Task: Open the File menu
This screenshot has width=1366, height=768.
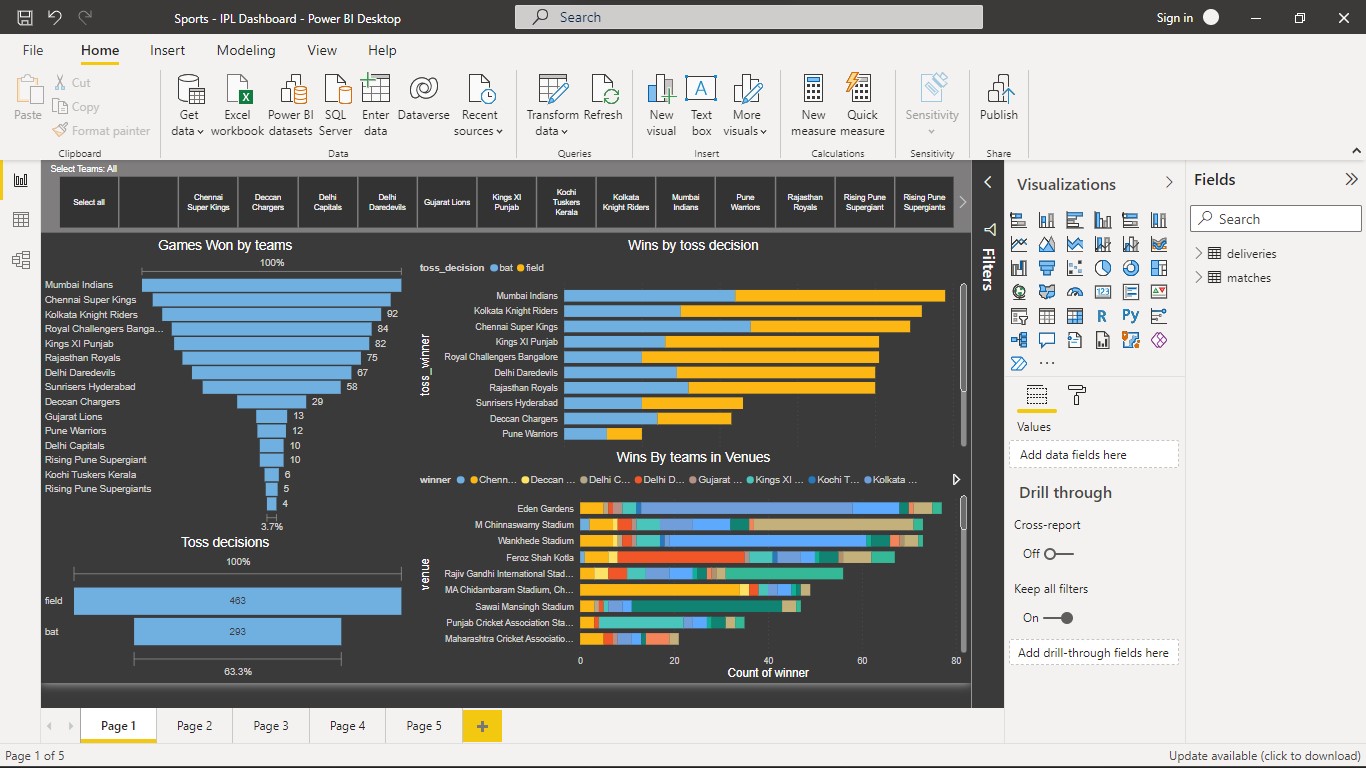Action: pos(33,50)
